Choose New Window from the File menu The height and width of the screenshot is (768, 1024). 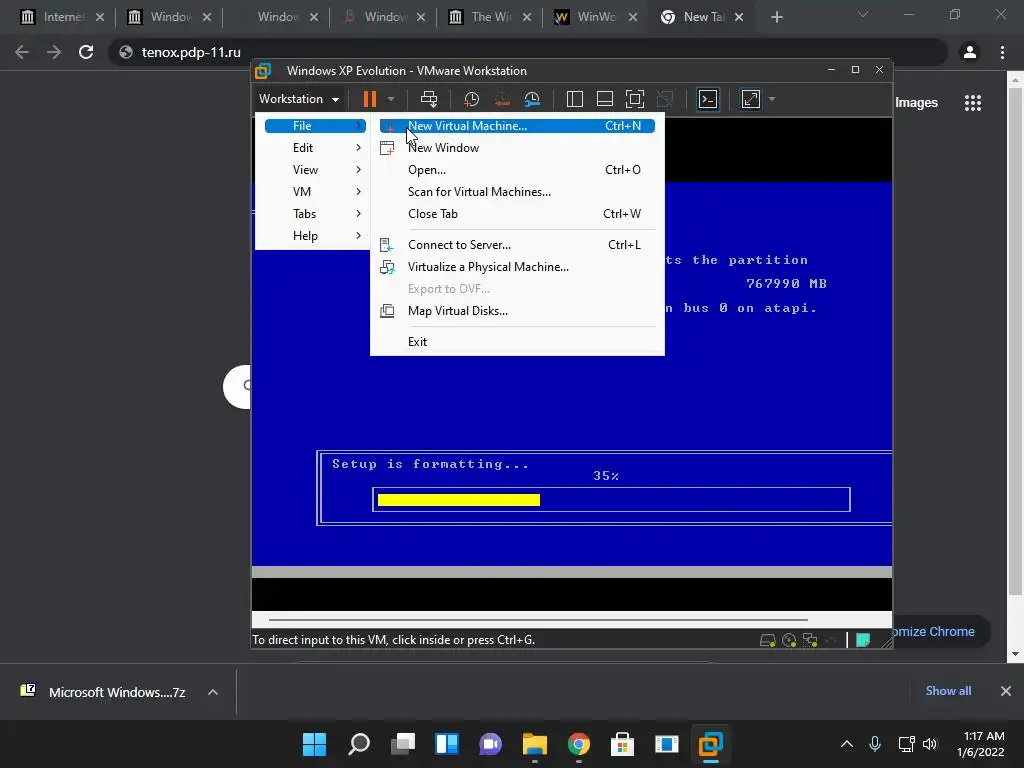pyautogui.click(x=517, y=148)
